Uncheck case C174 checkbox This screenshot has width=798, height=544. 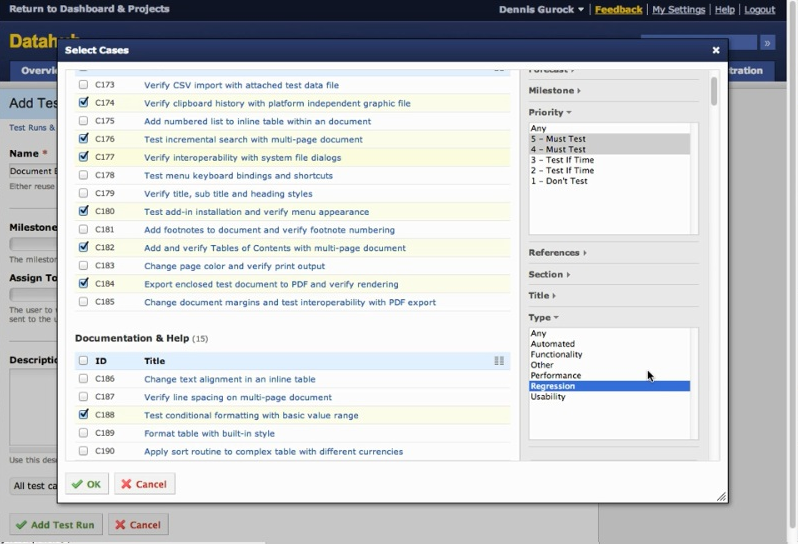pyautogui.click(x=83, y=102)
